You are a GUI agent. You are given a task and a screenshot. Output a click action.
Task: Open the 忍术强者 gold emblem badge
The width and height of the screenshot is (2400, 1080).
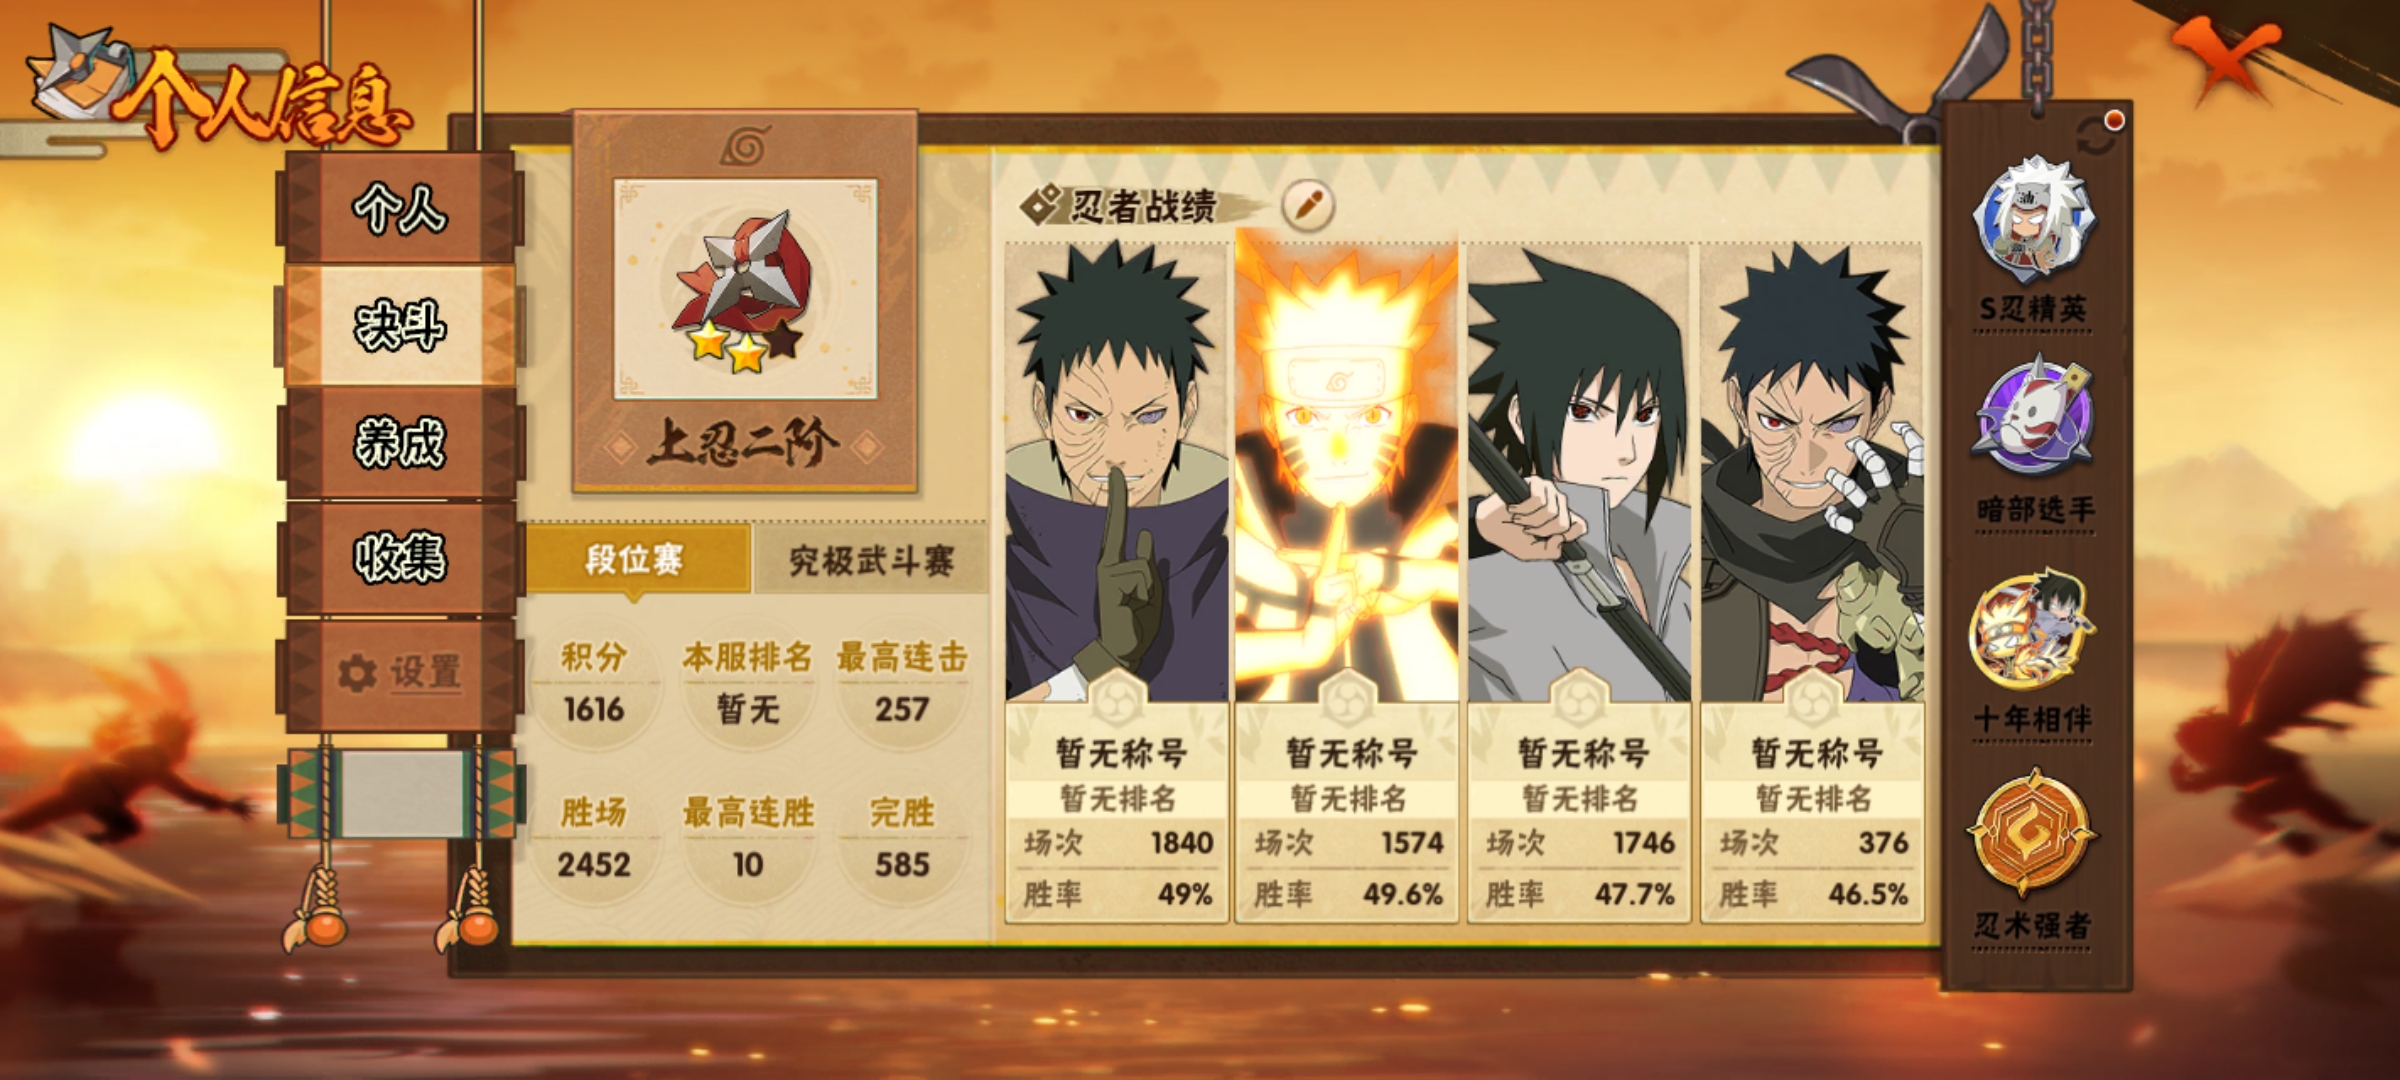[2032, 830]
